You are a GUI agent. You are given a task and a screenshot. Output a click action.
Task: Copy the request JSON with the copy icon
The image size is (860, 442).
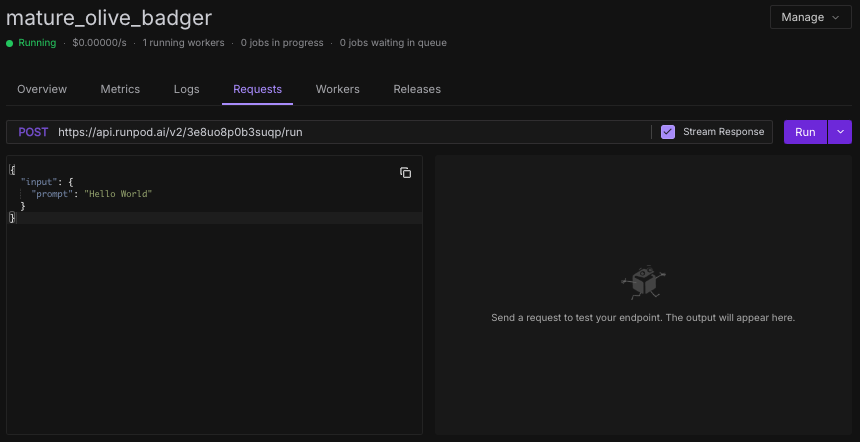pos(405,173)
